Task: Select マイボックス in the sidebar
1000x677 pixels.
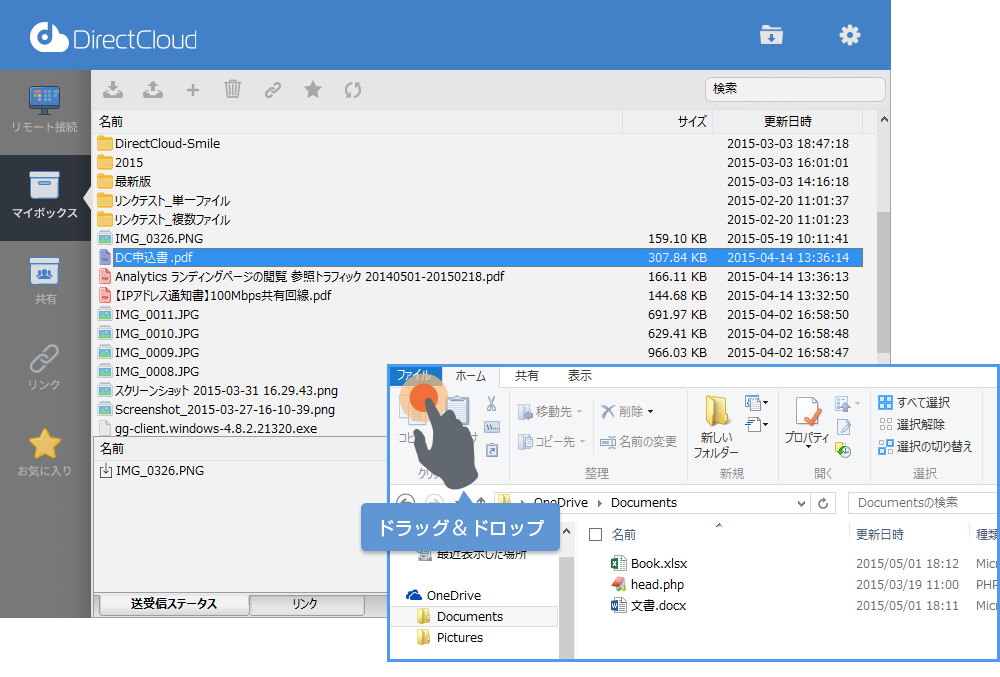Action: point(45,196)
